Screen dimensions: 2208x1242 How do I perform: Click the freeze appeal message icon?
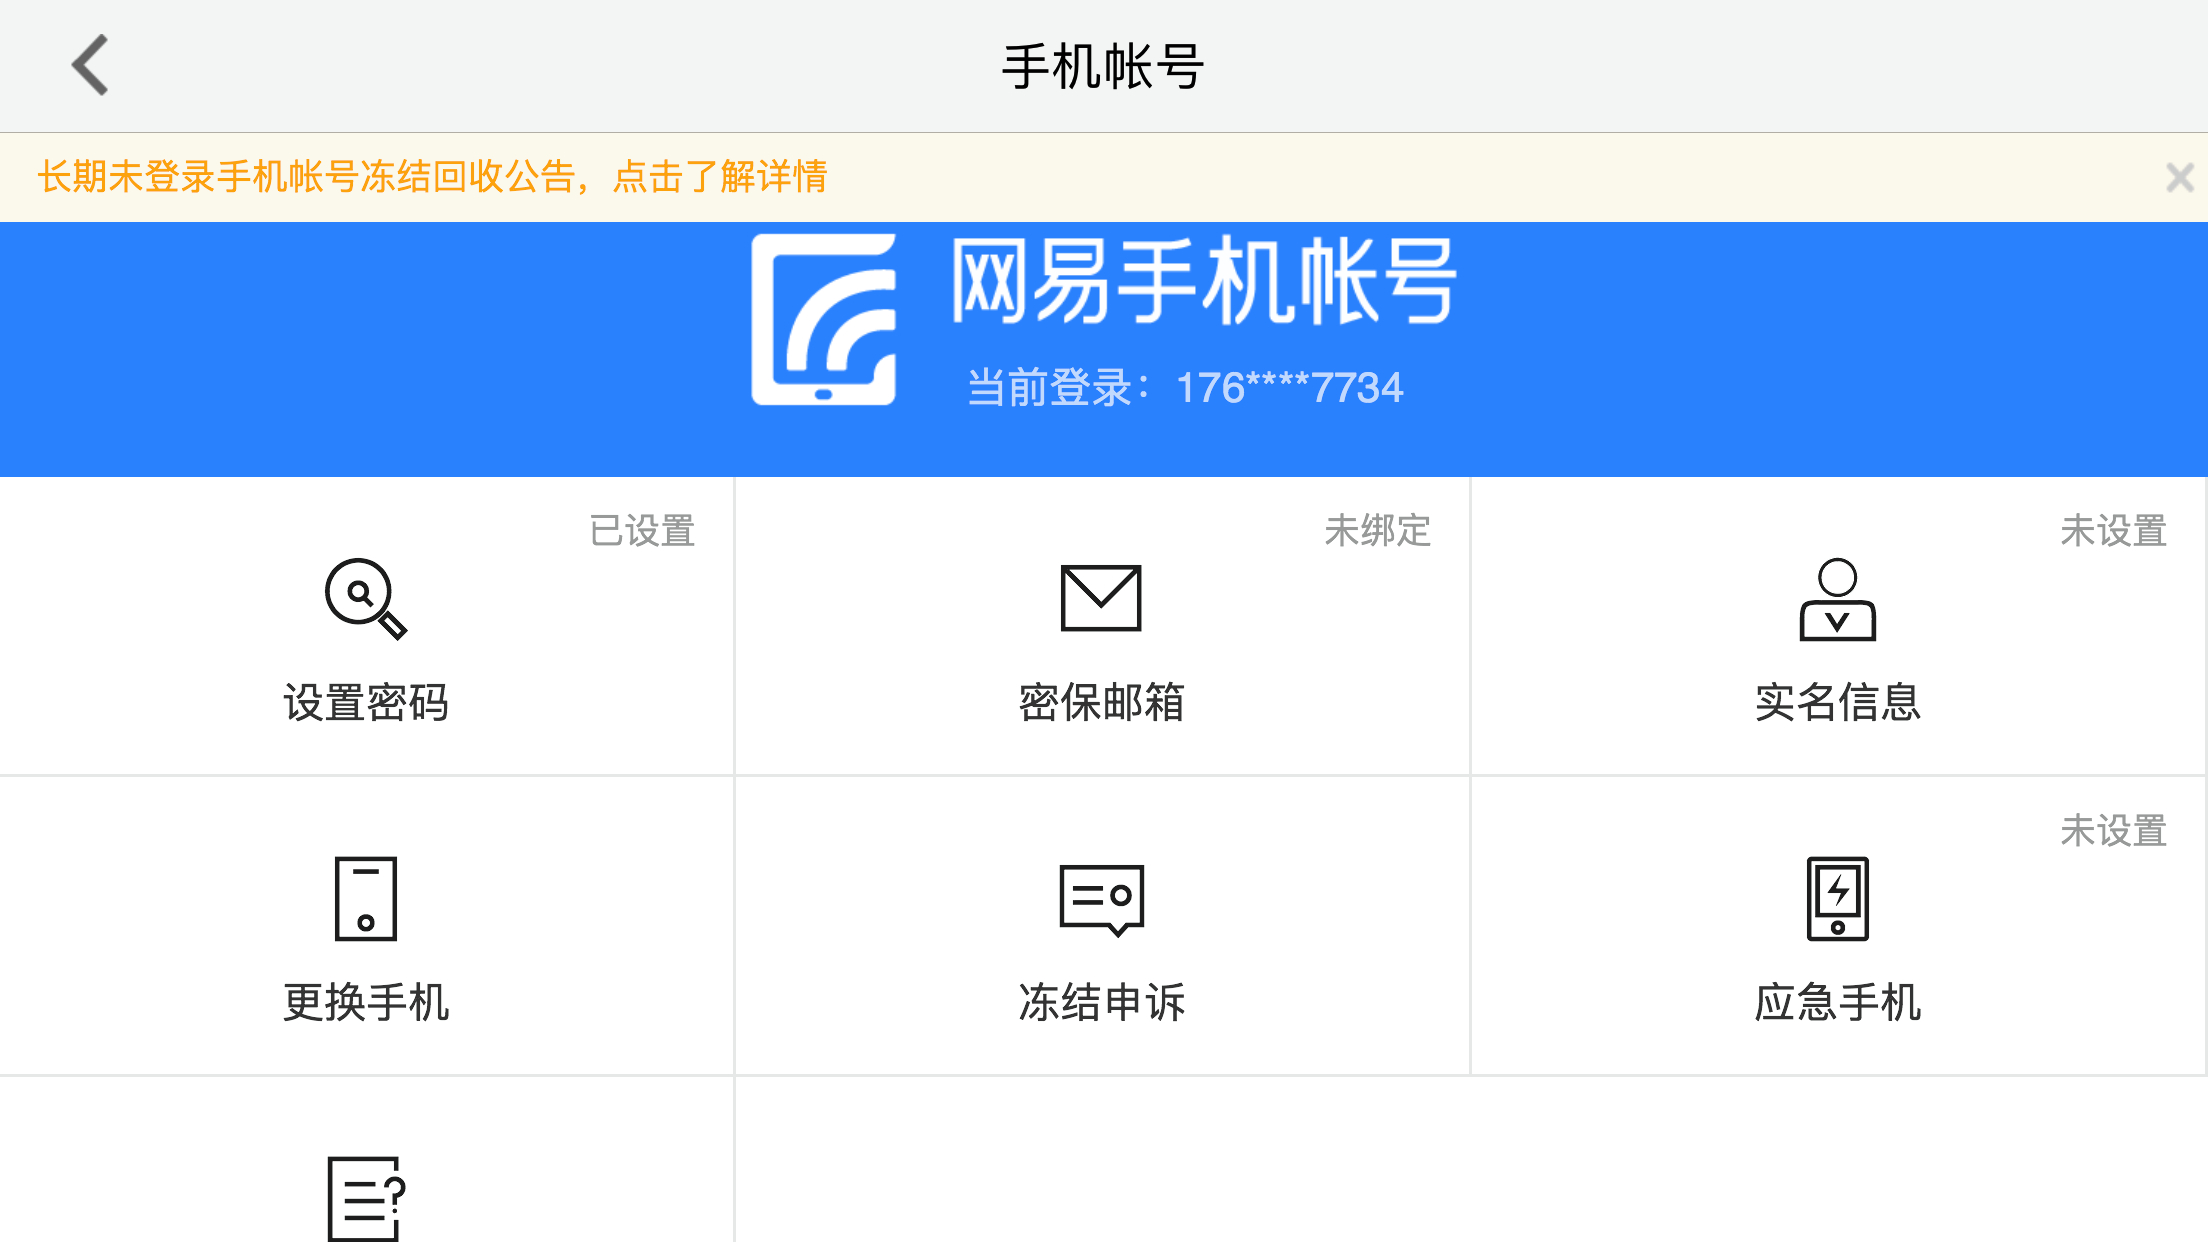[1100, 898]
